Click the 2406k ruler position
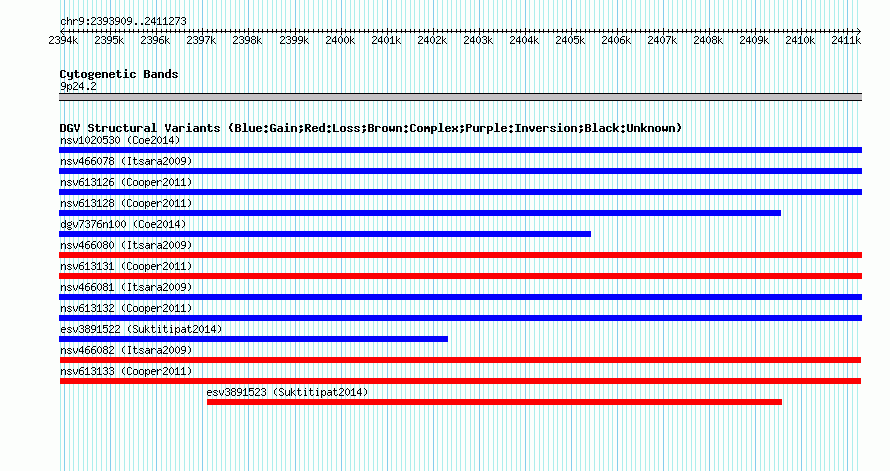The height and width of the screenshot is (471, 890). coord(616,40)
